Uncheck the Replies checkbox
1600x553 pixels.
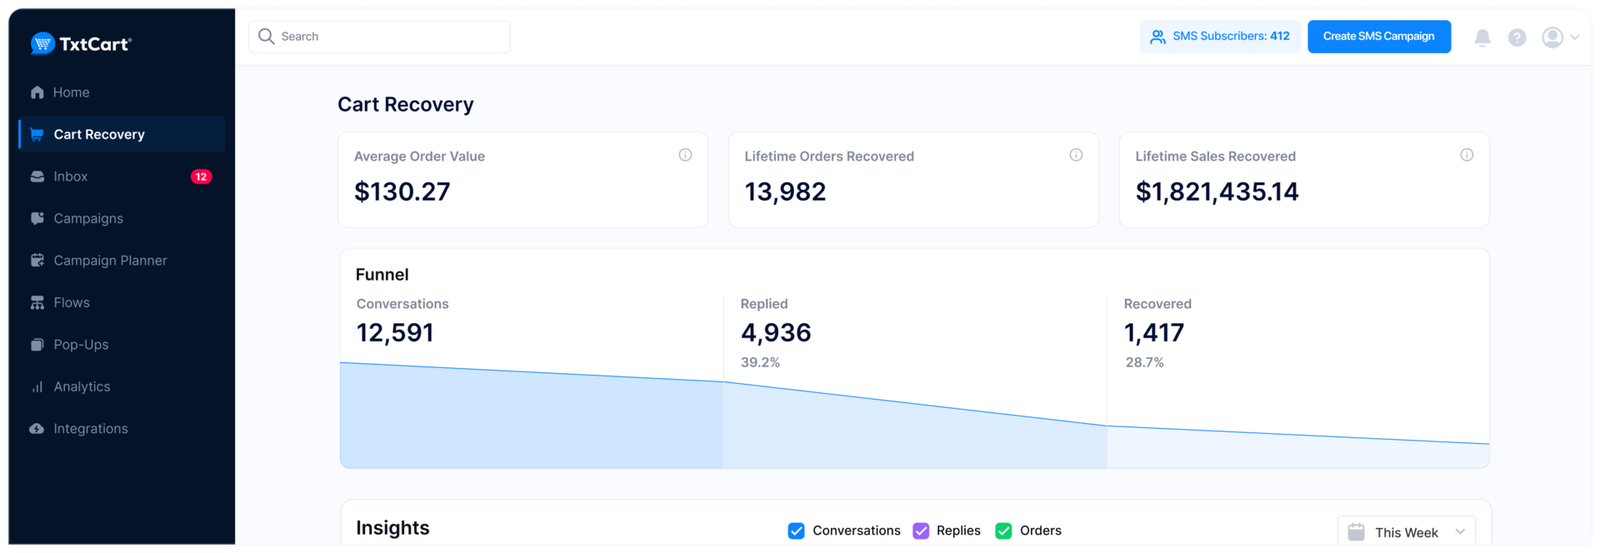pyautogui.click(x=921, y=531)
